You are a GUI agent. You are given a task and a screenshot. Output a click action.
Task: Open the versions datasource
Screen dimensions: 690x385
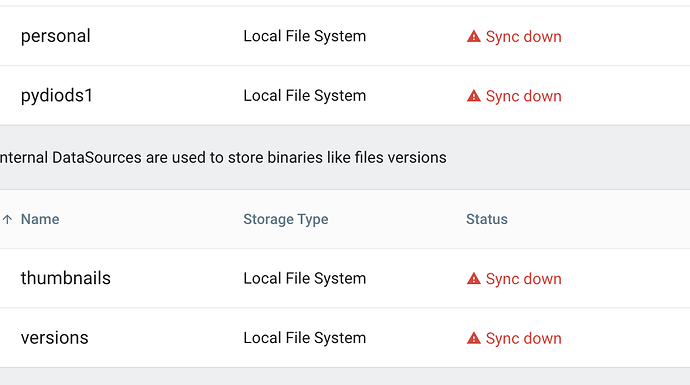click(55, 338)
